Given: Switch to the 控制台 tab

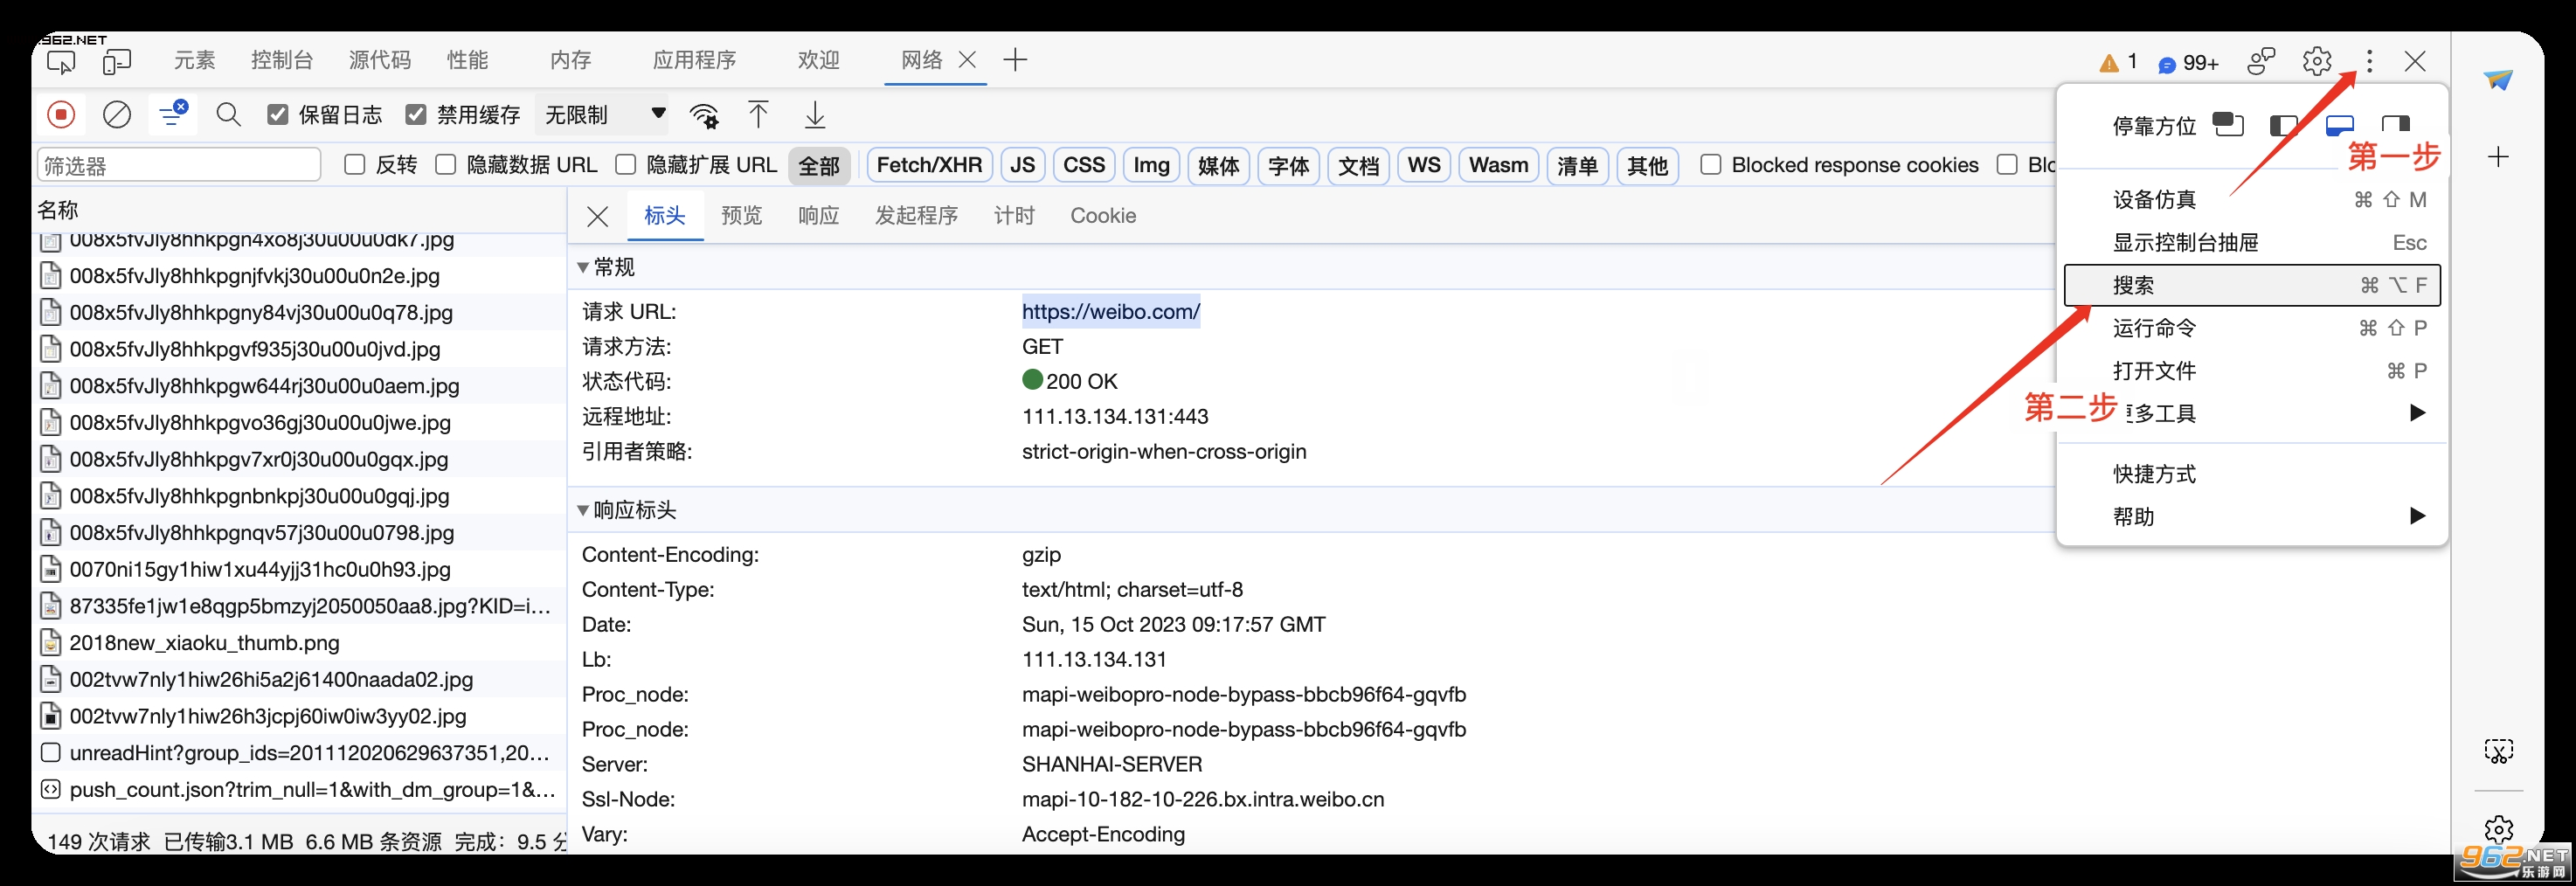Looking at the screenshot, I should pyautogui.click(x=282, y=60).
